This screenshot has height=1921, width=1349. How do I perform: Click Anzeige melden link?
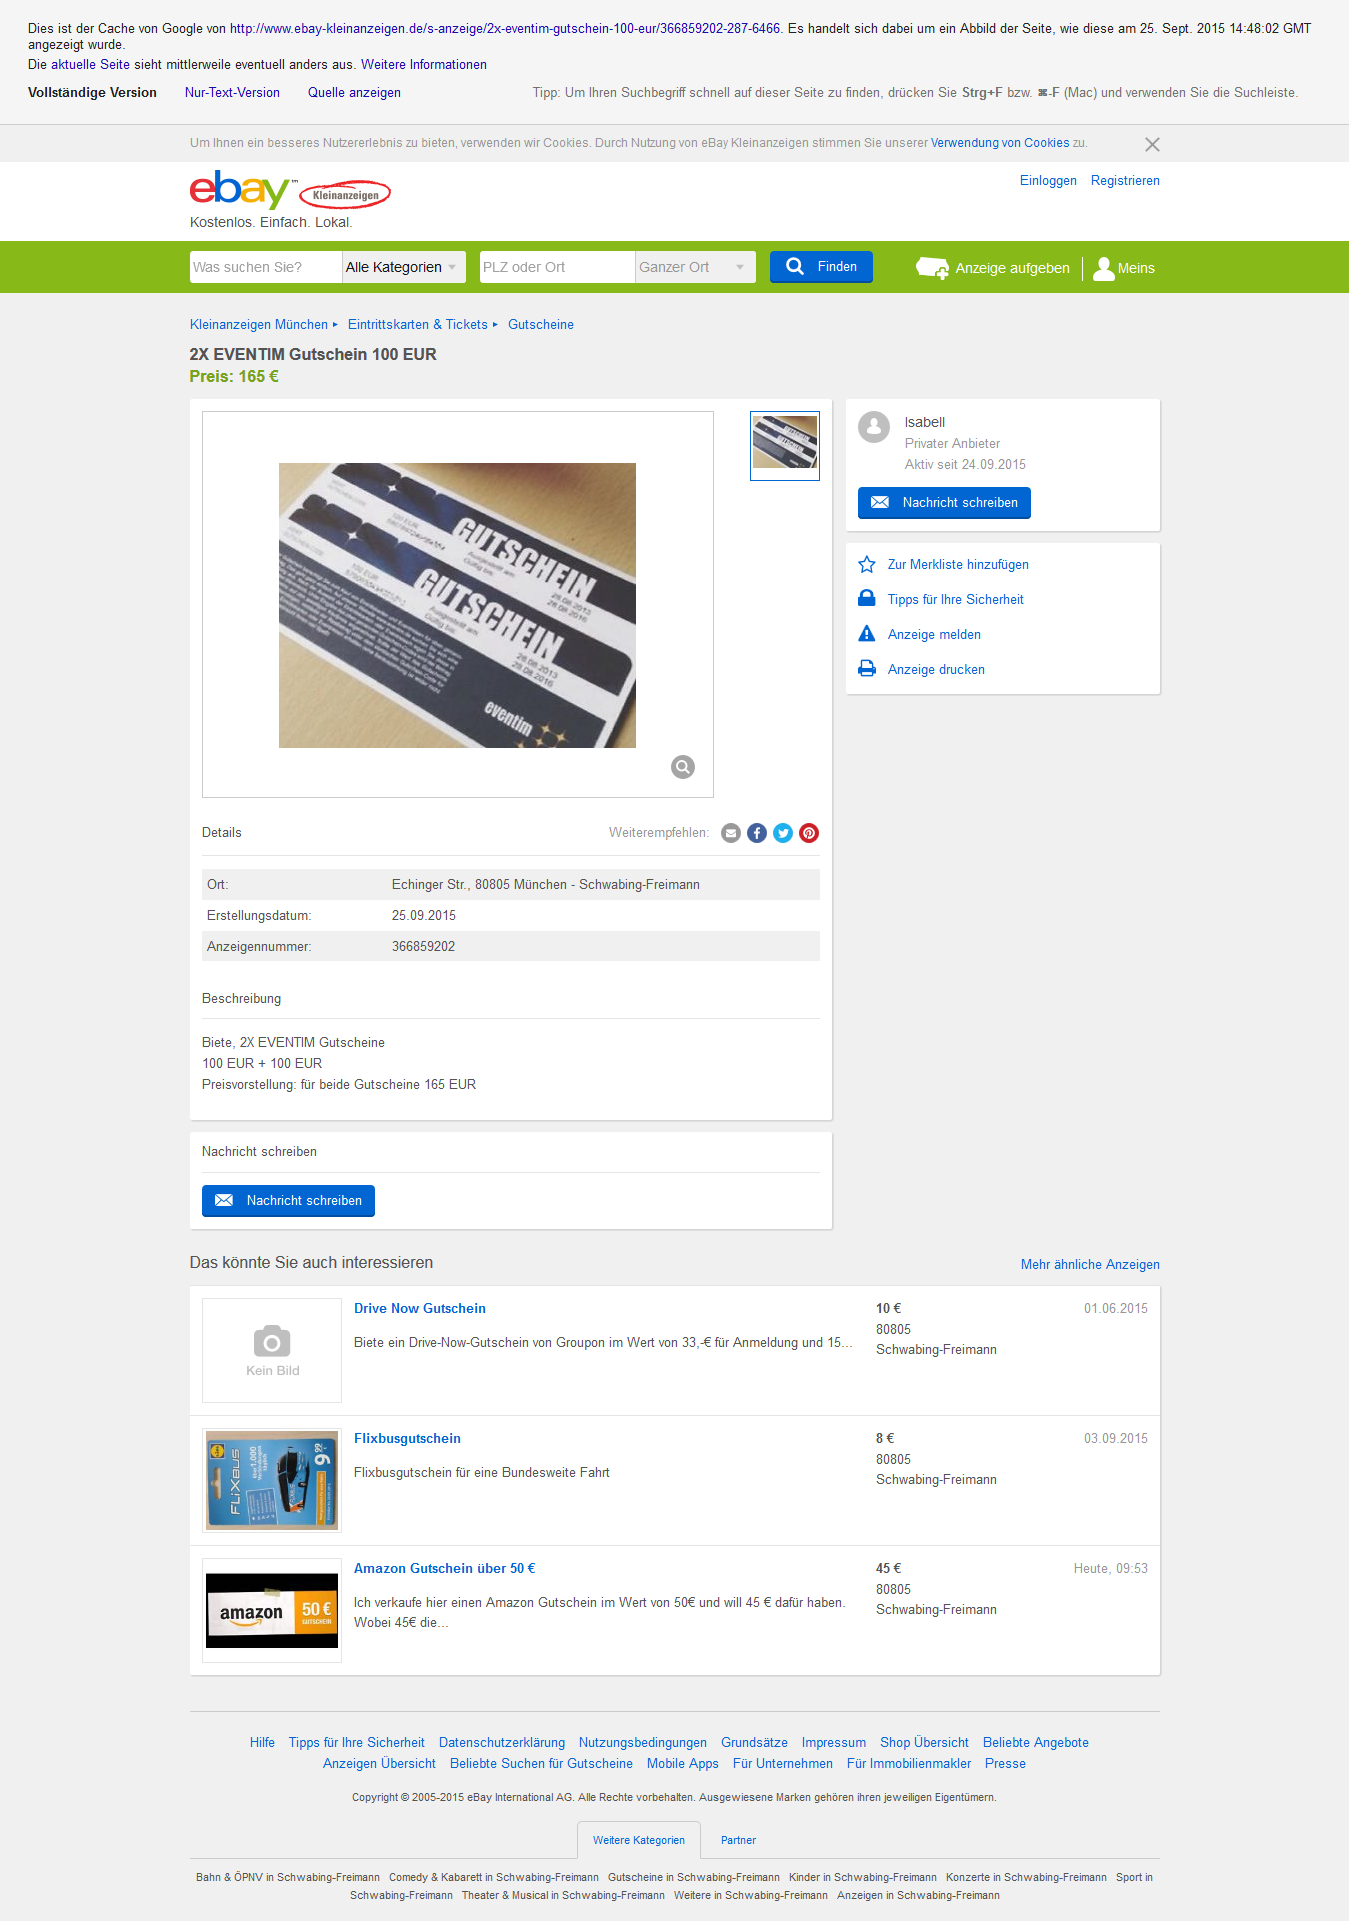[x=934, y=635]
